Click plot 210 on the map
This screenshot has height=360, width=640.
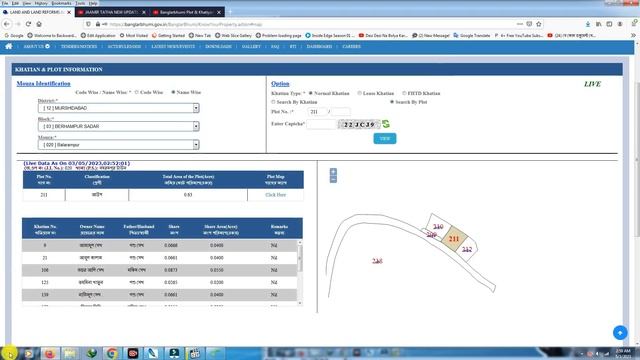(x=438, y=227)
